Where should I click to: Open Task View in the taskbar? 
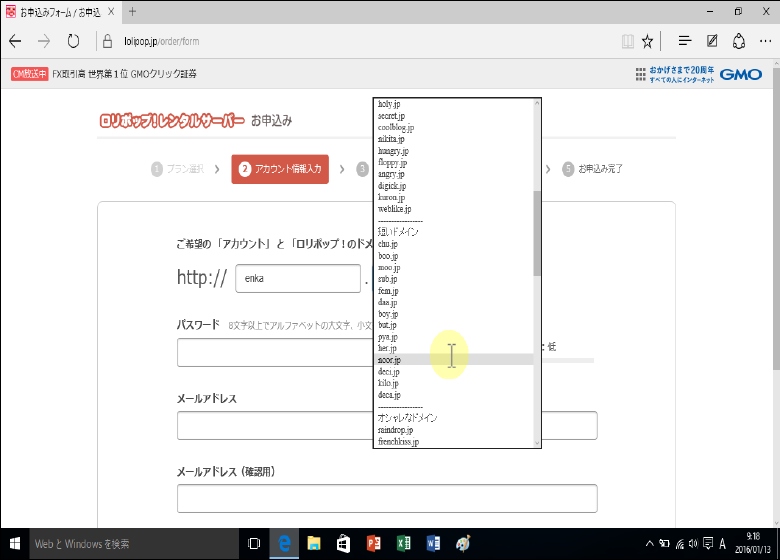click(254, 544)
